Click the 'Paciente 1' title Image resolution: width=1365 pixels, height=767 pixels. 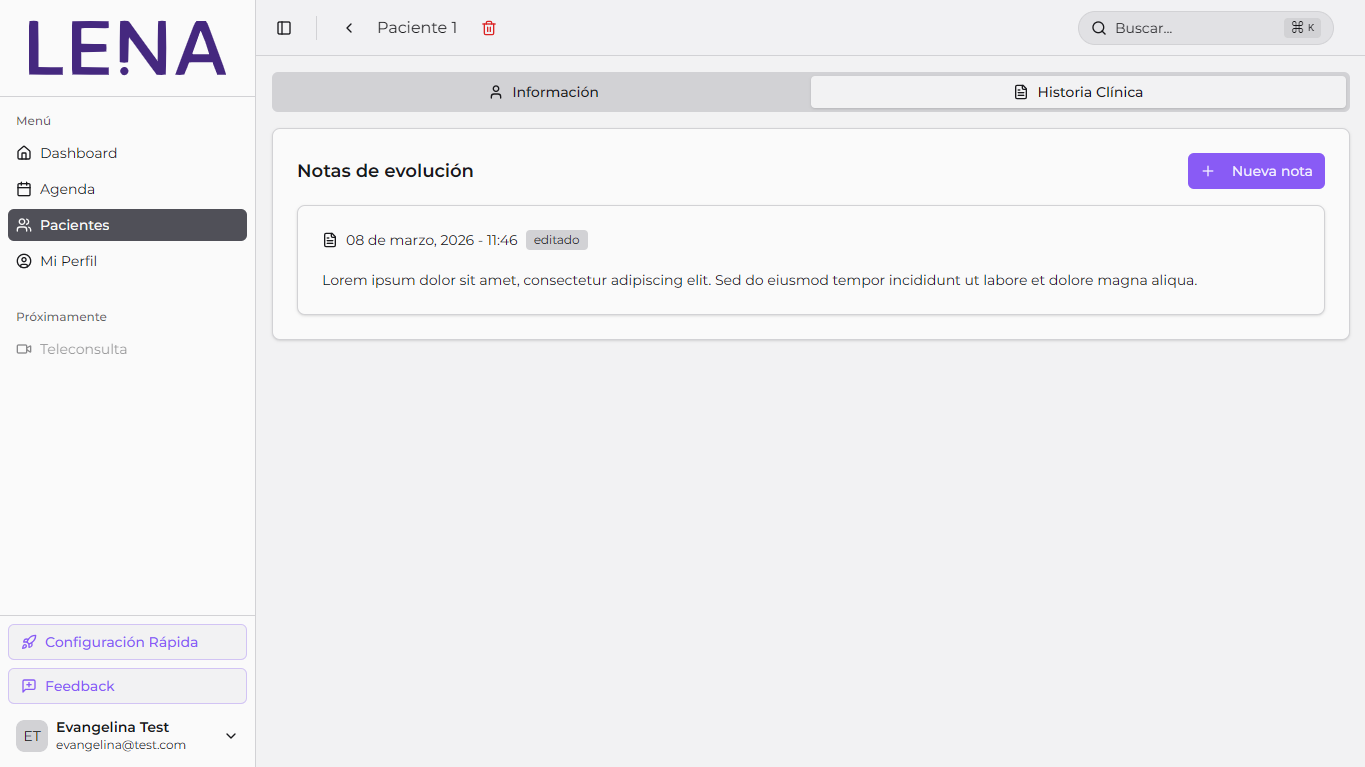pyautogui.click(x=417, y=28)
